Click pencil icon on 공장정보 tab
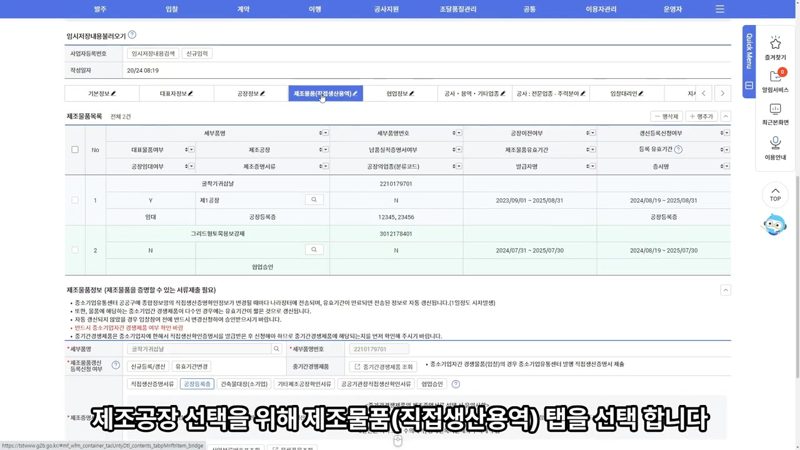This screenshot has width=800, height=450. 262,93
